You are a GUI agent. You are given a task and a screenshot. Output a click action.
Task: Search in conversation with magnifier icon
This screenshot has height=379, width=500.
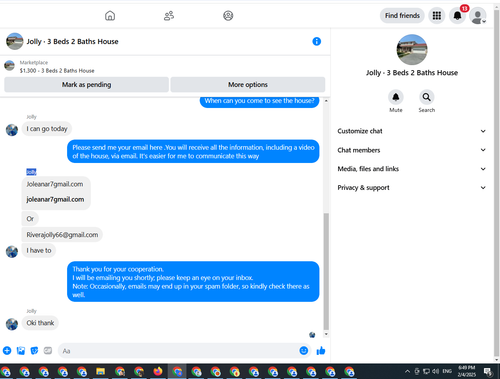pos(426,97)
